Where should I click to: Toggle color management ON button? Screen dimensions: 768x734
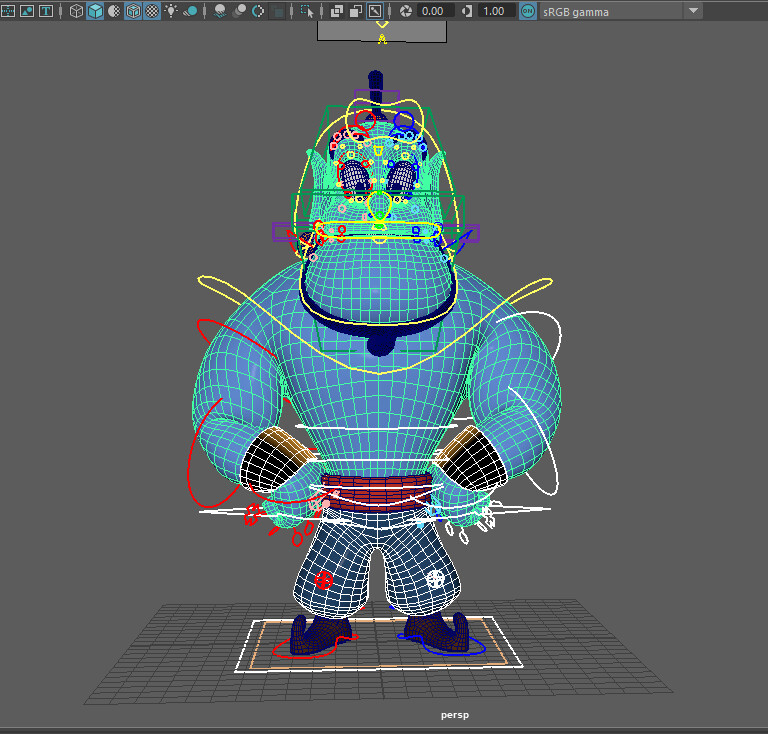(528, 11)
